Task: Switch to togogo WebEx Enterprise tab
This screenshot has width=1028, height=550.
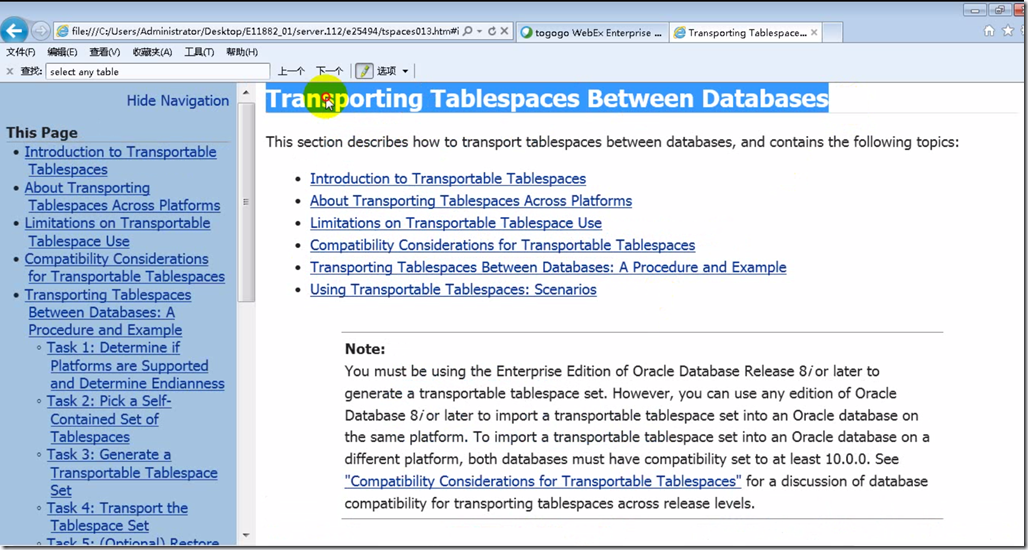Action: pos(592,32)
